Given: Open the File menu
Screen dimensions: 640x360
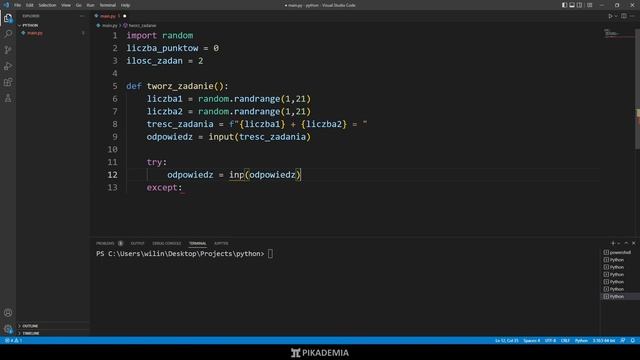Looking at the screenshot, I should click(18, 5).
